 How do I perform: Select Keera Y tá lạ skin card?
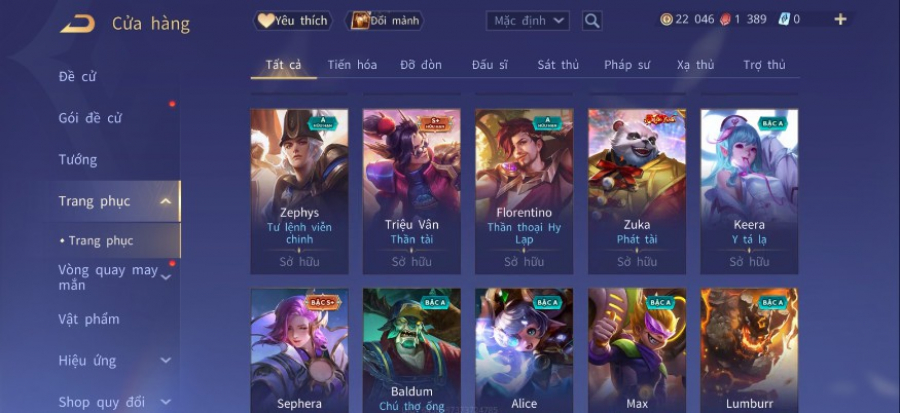749,191
